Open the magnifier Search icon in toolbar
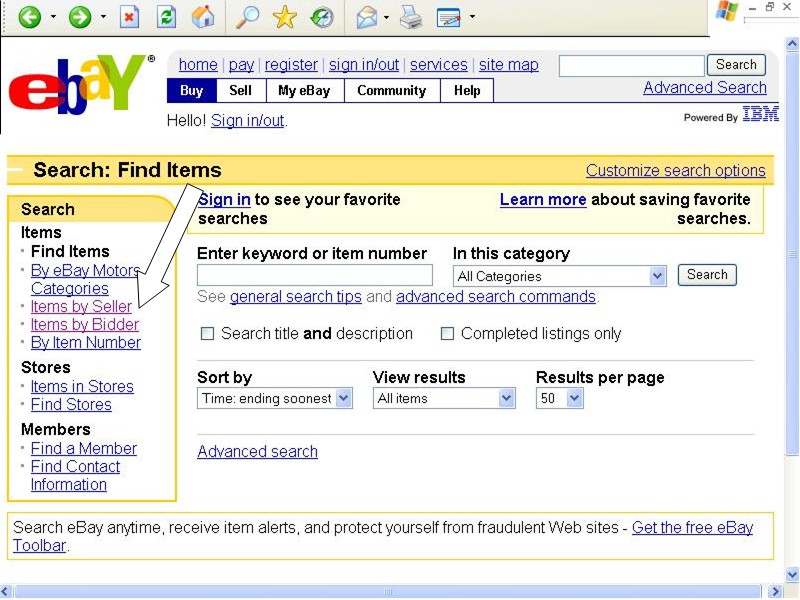The width and height of the screenshot is (800, 600). click(247, 17)
